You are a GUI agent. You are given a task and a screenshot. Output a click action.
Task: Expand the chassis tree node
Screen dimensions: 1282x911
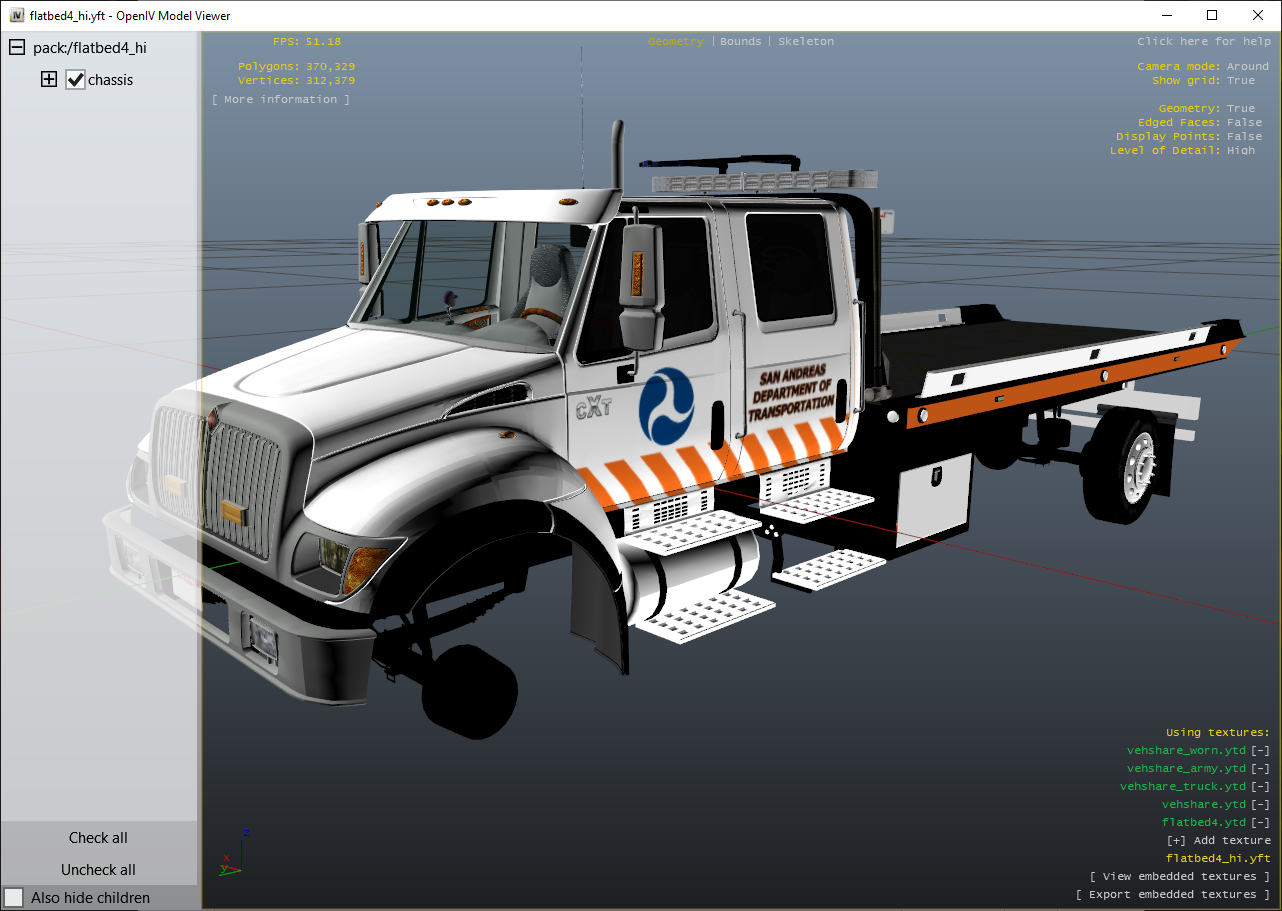tap(49, 80)
